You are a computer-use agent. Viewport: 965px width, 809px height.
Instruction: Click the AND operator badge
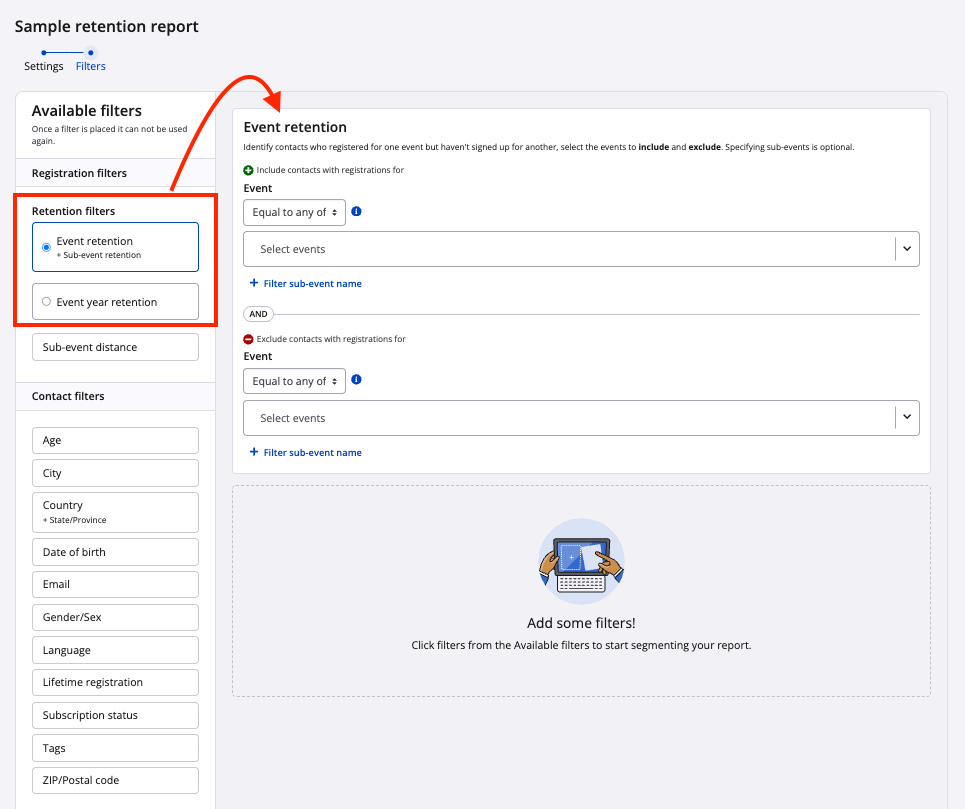pyautogui.click(x=258, y=314)
